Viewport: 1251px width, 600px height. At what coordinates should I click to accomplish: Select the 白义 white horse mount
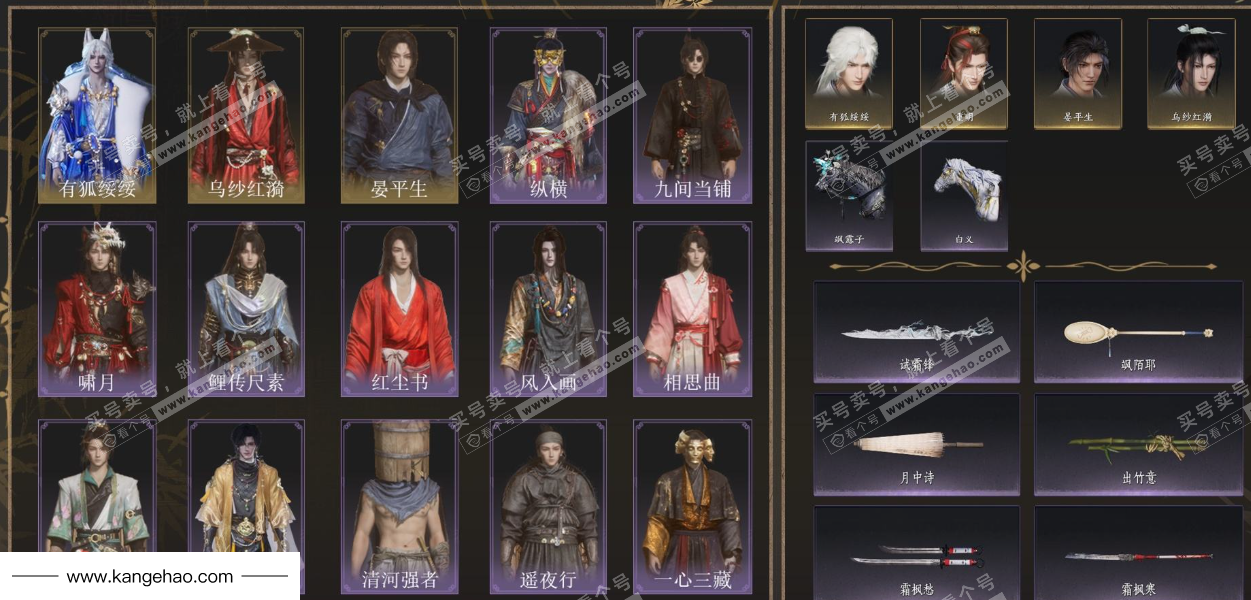[x=964, y=196]
